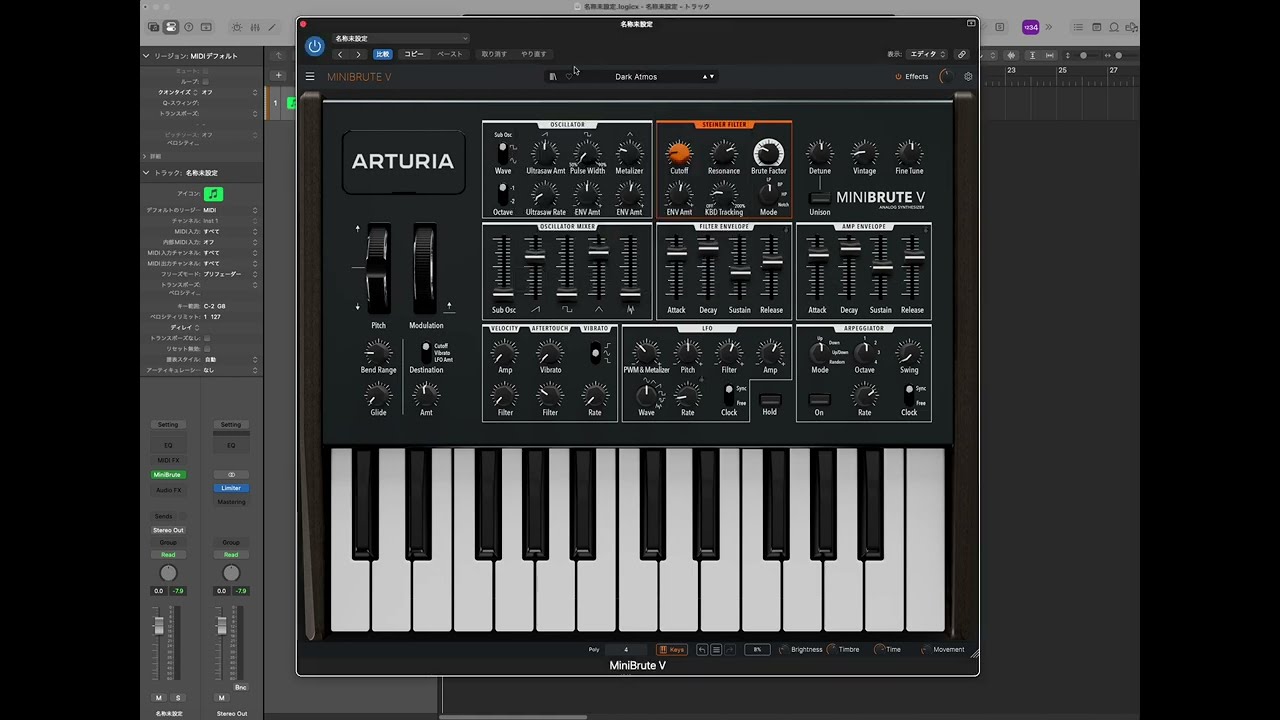
Task: Toggle the oscillator Octave switch
Action: pyautogui.click(x=502, y=194)
